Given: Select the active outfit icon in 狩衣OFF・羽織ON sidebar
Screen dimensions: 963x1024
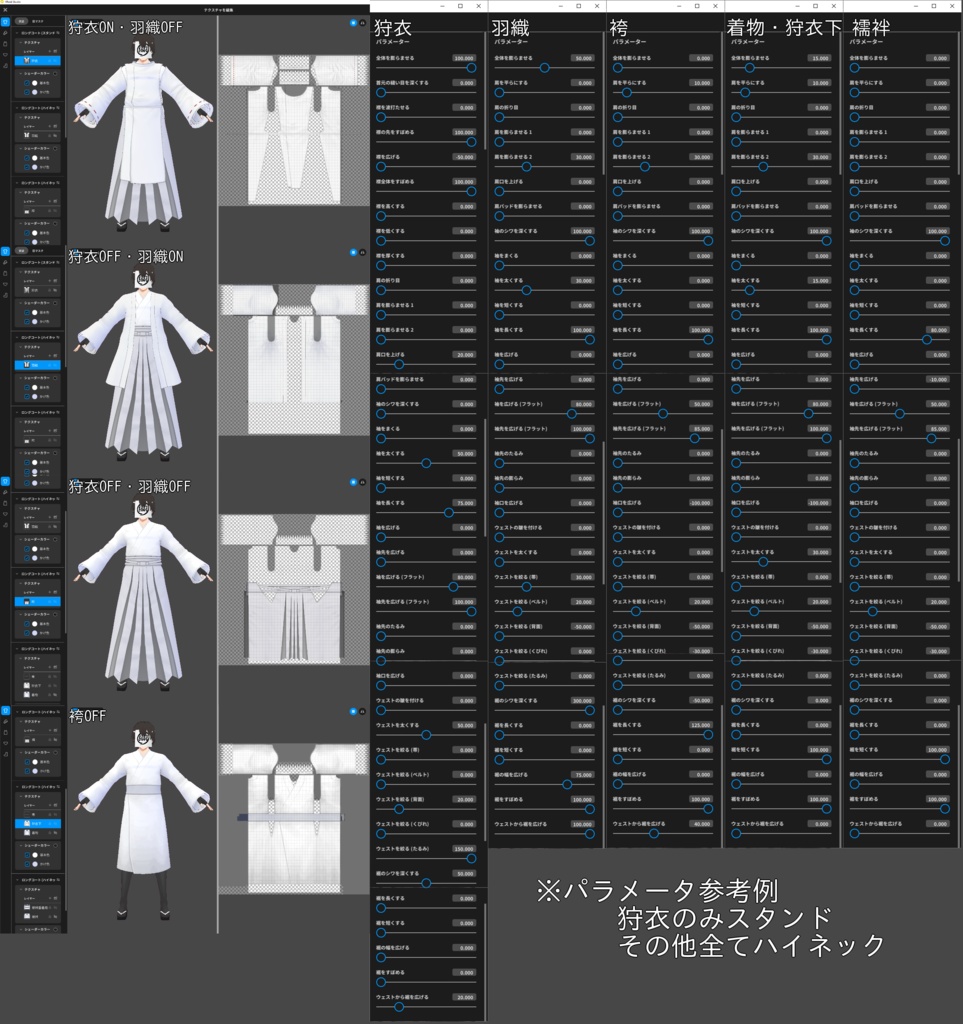Looking at the screenshot, I should pos(5,251).
